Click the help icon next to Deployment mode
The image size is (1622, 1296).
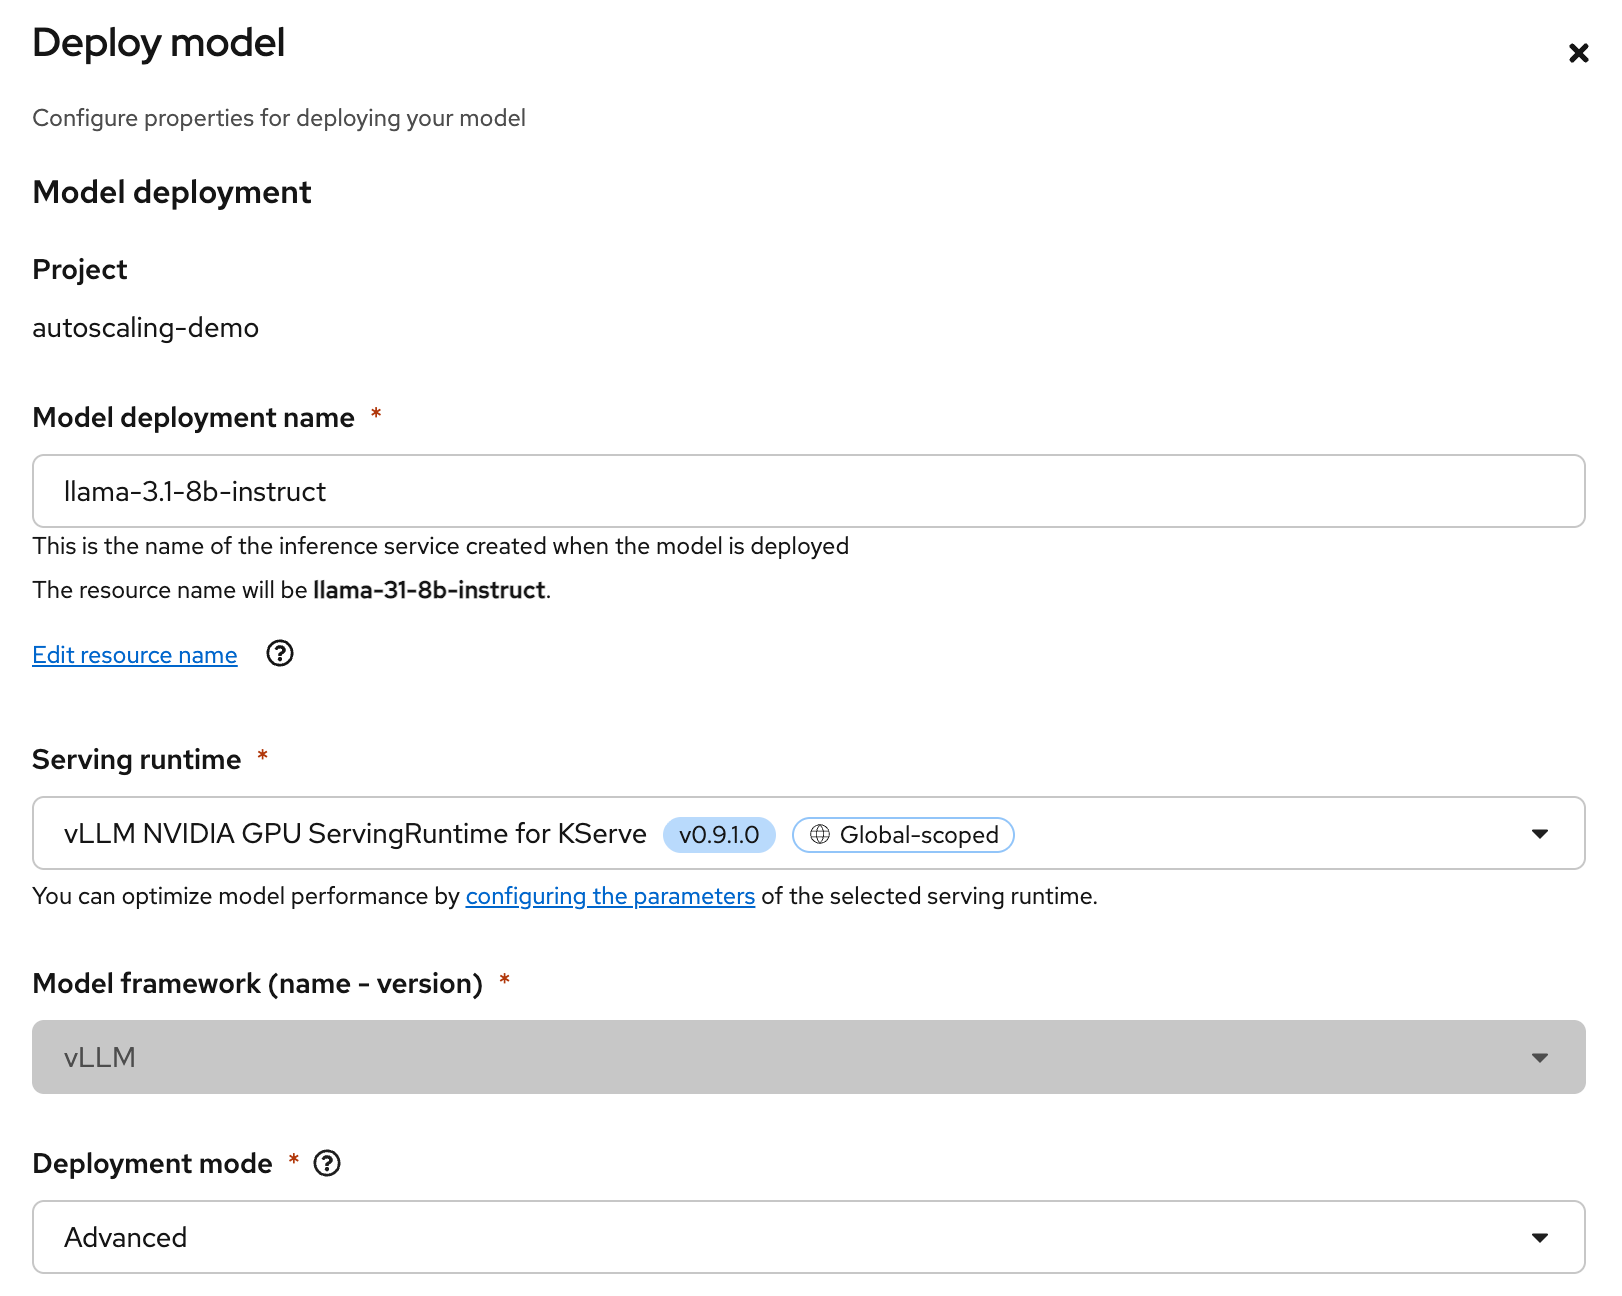[327, 1163]
